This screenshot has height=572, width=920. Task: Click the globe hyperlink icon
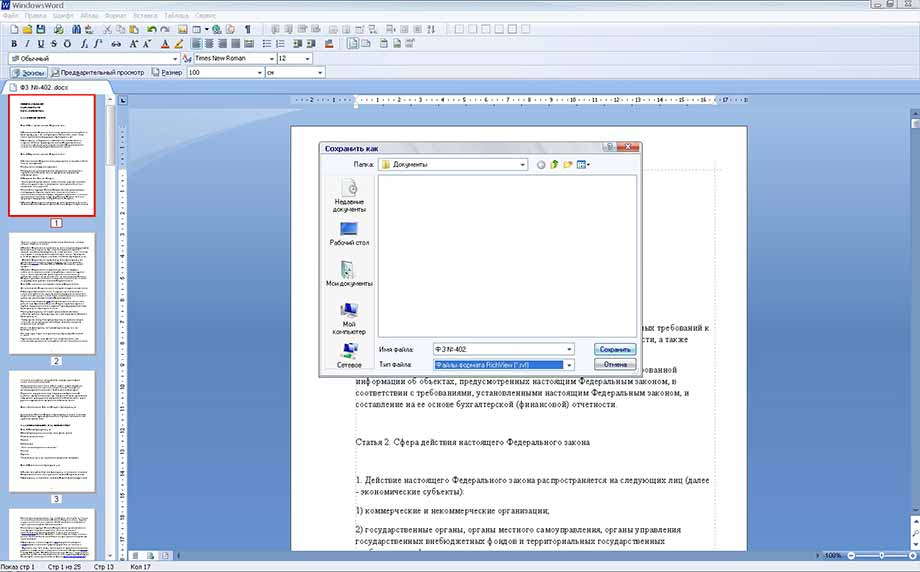tap(217, 29)
